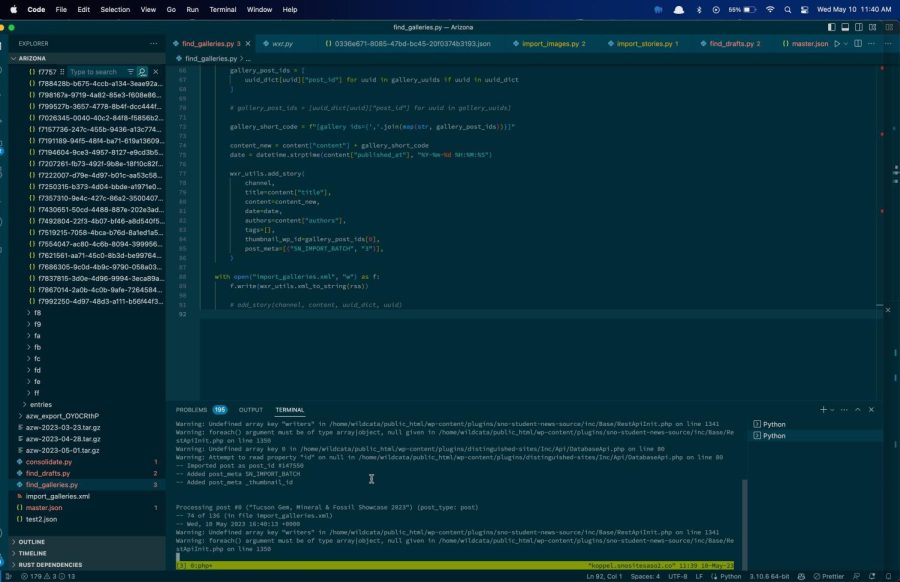Open editor More Actions ellipsis
The width and height of the screenshot is (900, 582).
871,44
